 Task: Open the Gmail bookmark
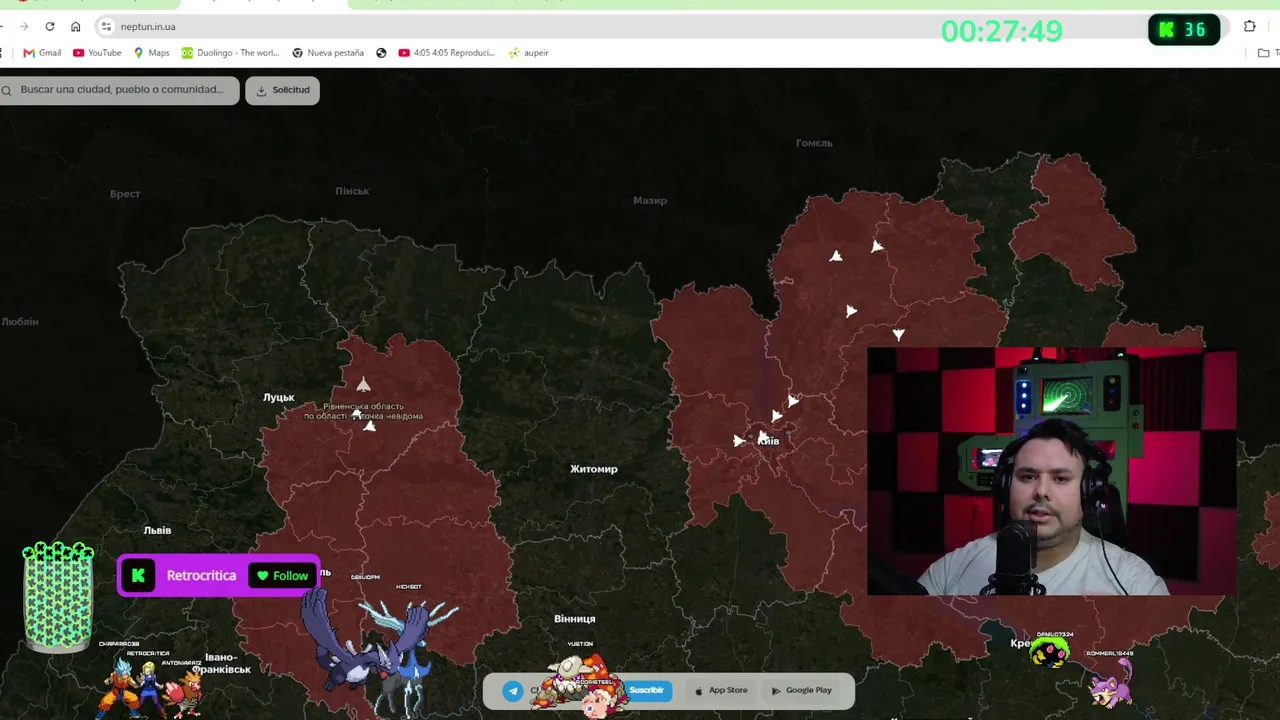pos(42,53)
